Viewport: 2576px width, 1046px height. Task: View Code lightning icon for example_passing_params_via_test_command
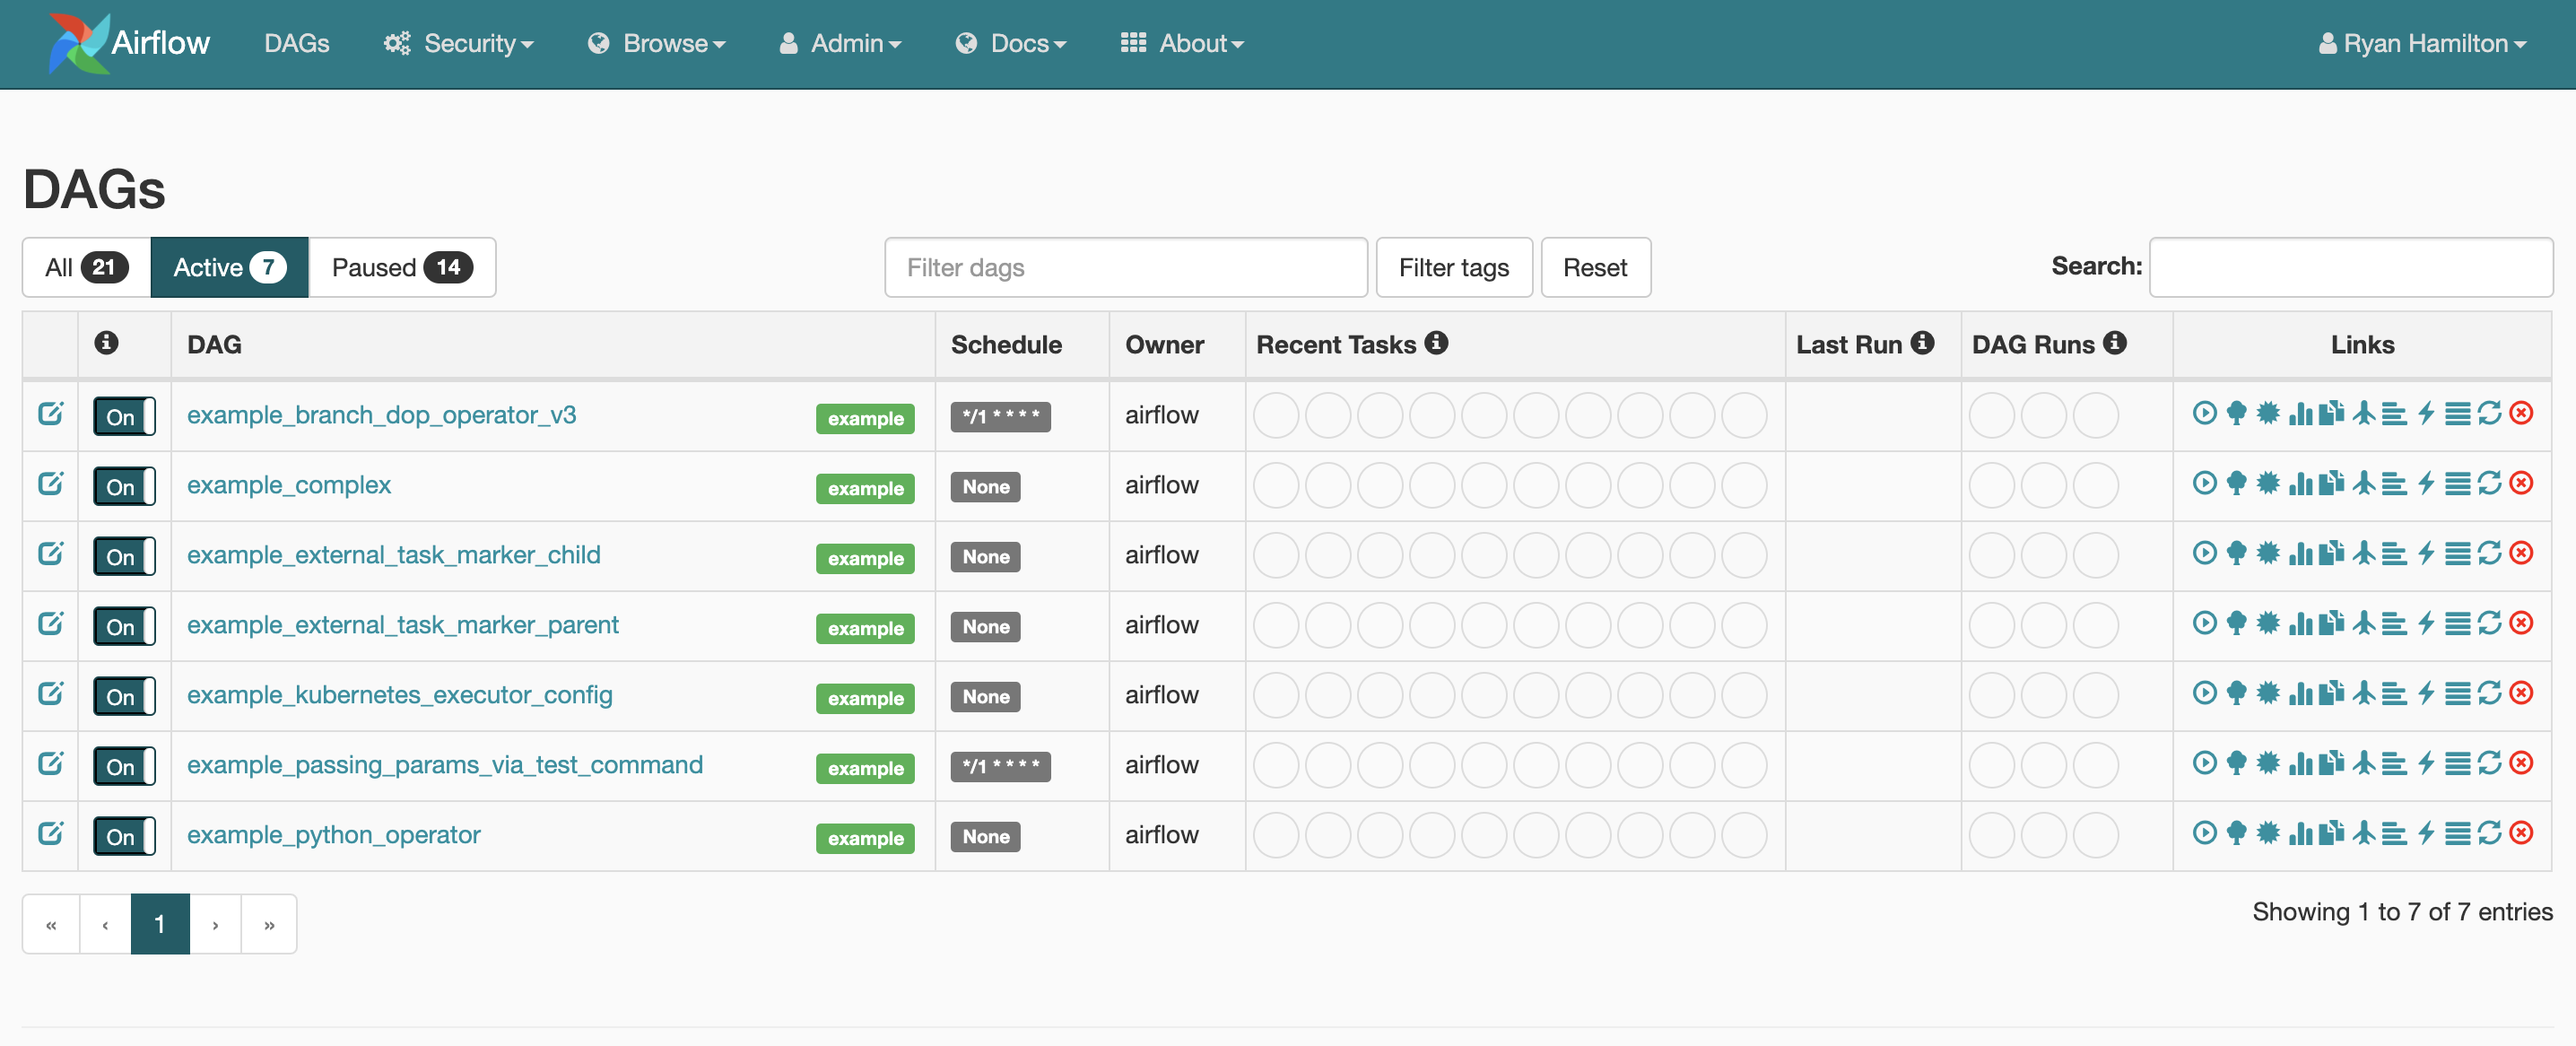2426,763
